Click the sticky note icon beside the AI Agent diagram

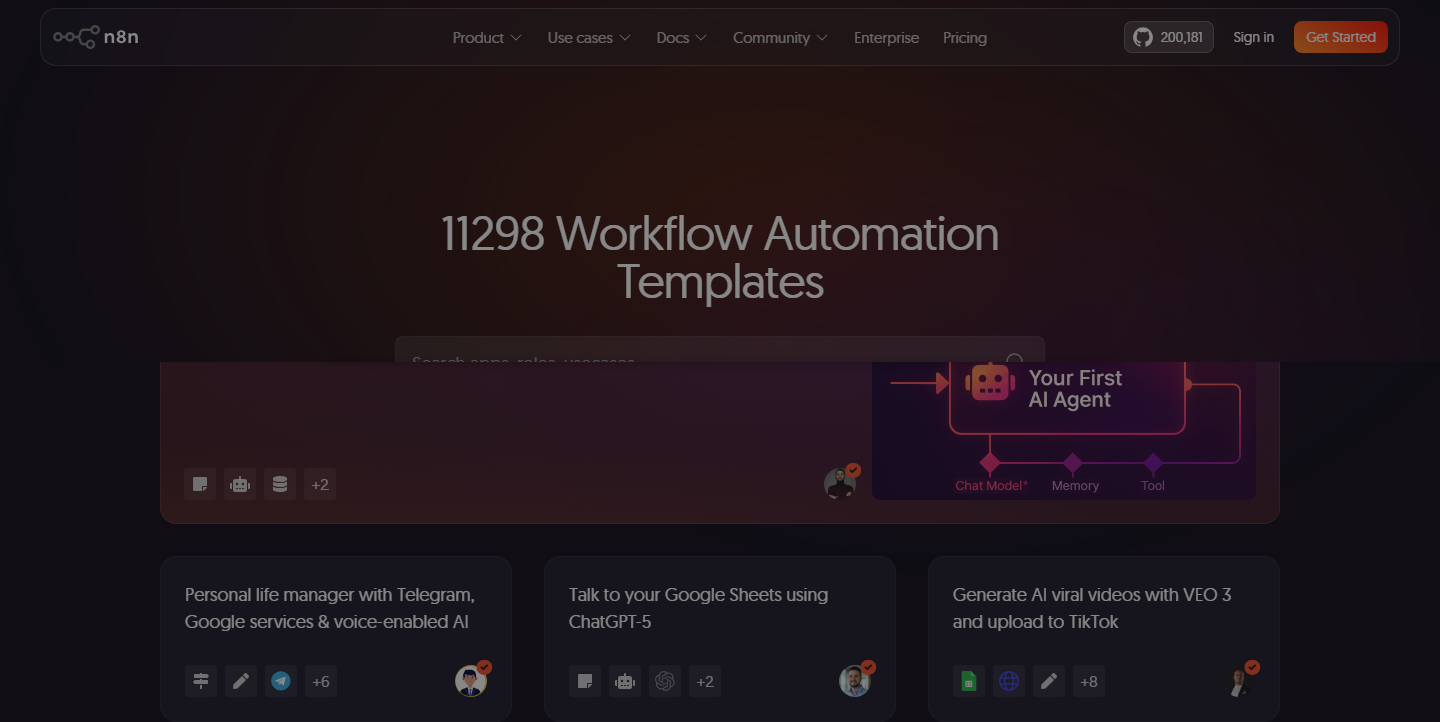tap(200, 484)
